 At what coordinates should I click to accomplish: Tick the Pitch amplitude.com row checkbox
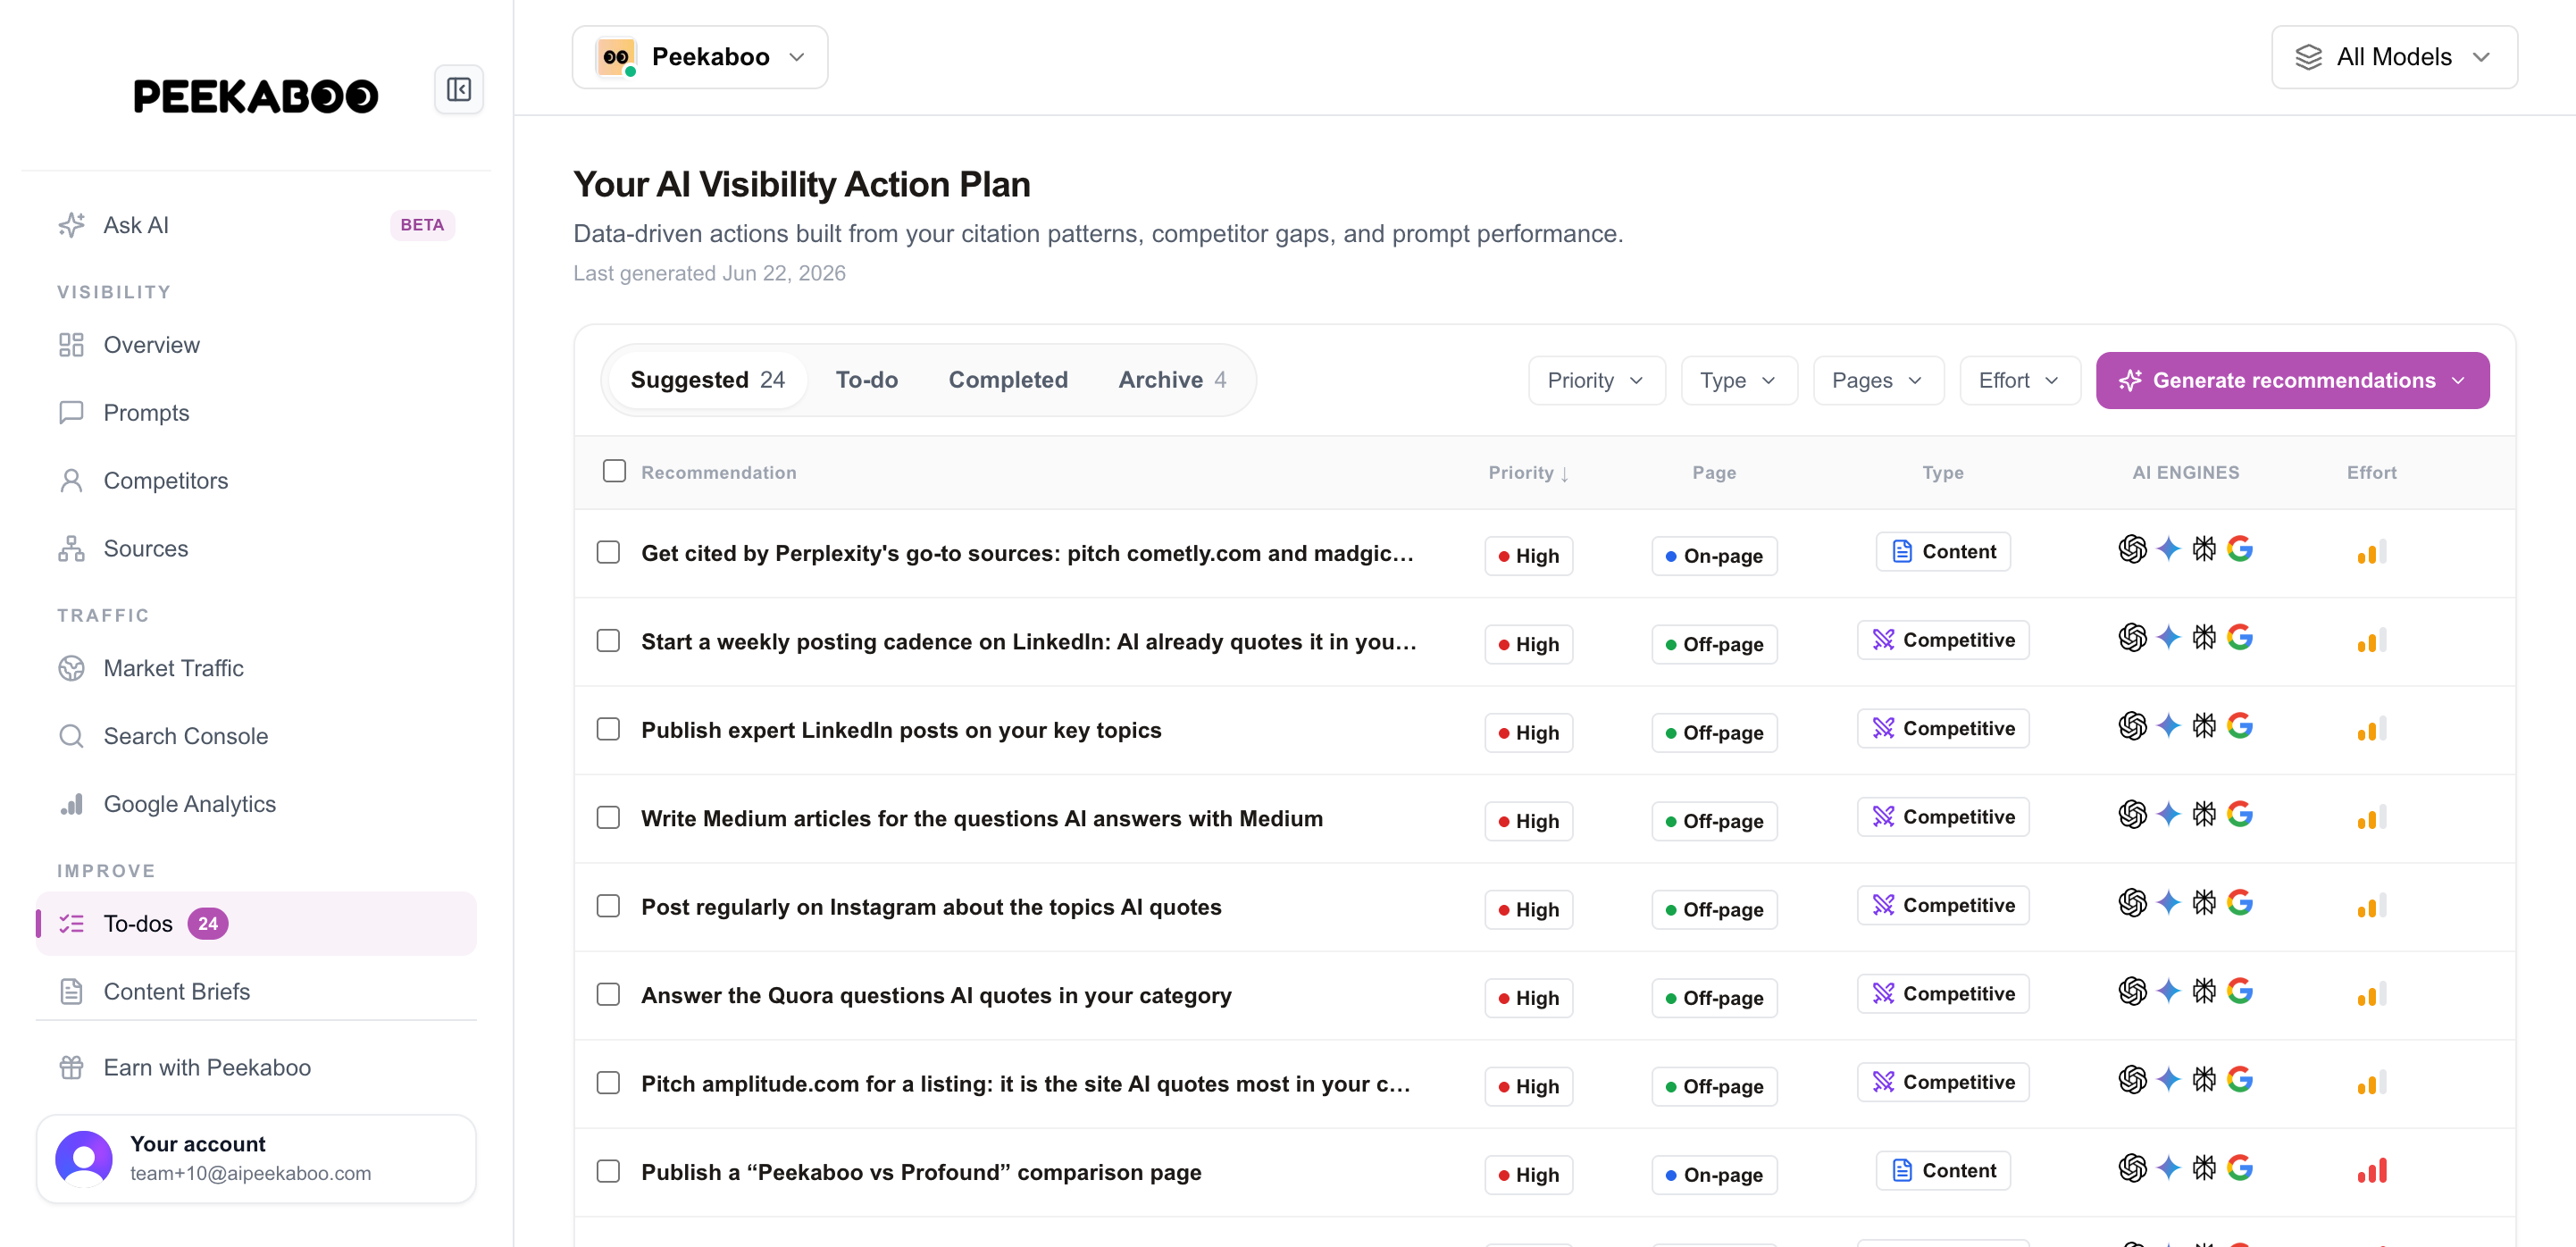tap(608, 1083)
